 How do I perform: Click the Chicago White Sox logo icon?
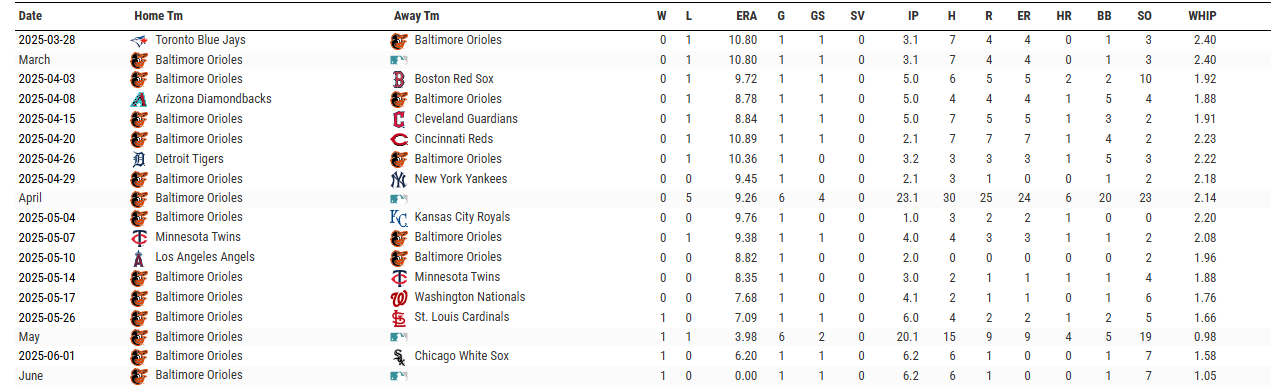tap(398, 357)
